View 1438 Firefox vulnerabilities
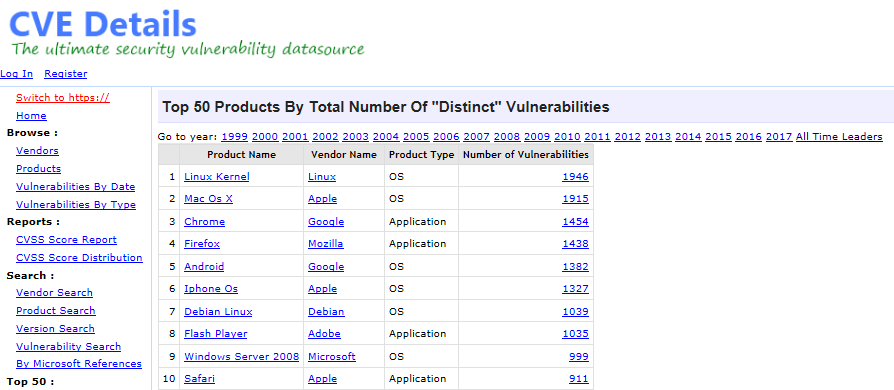 575,244
